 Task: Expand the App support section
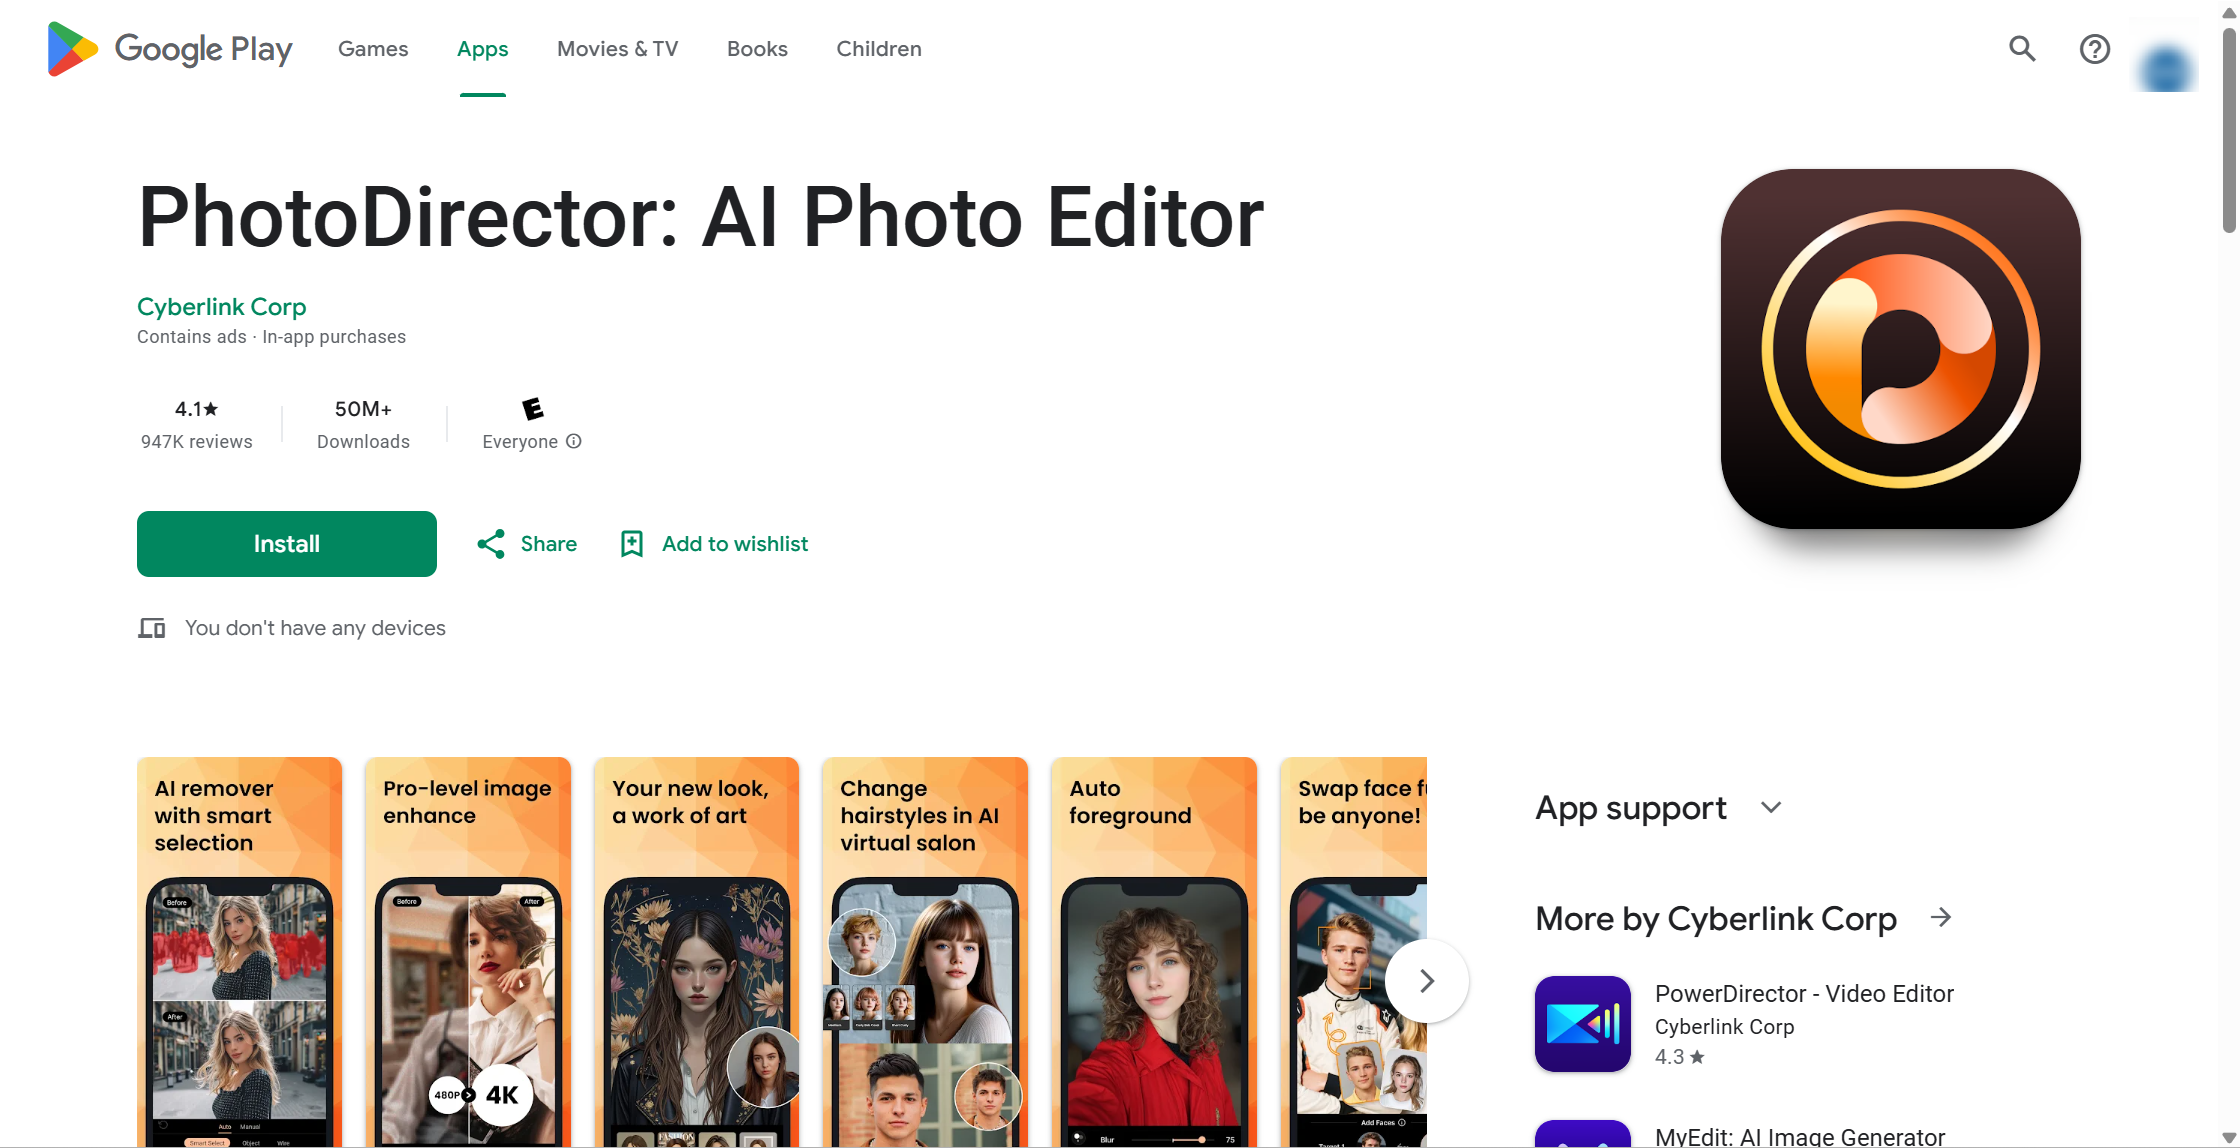[1771, 808]
